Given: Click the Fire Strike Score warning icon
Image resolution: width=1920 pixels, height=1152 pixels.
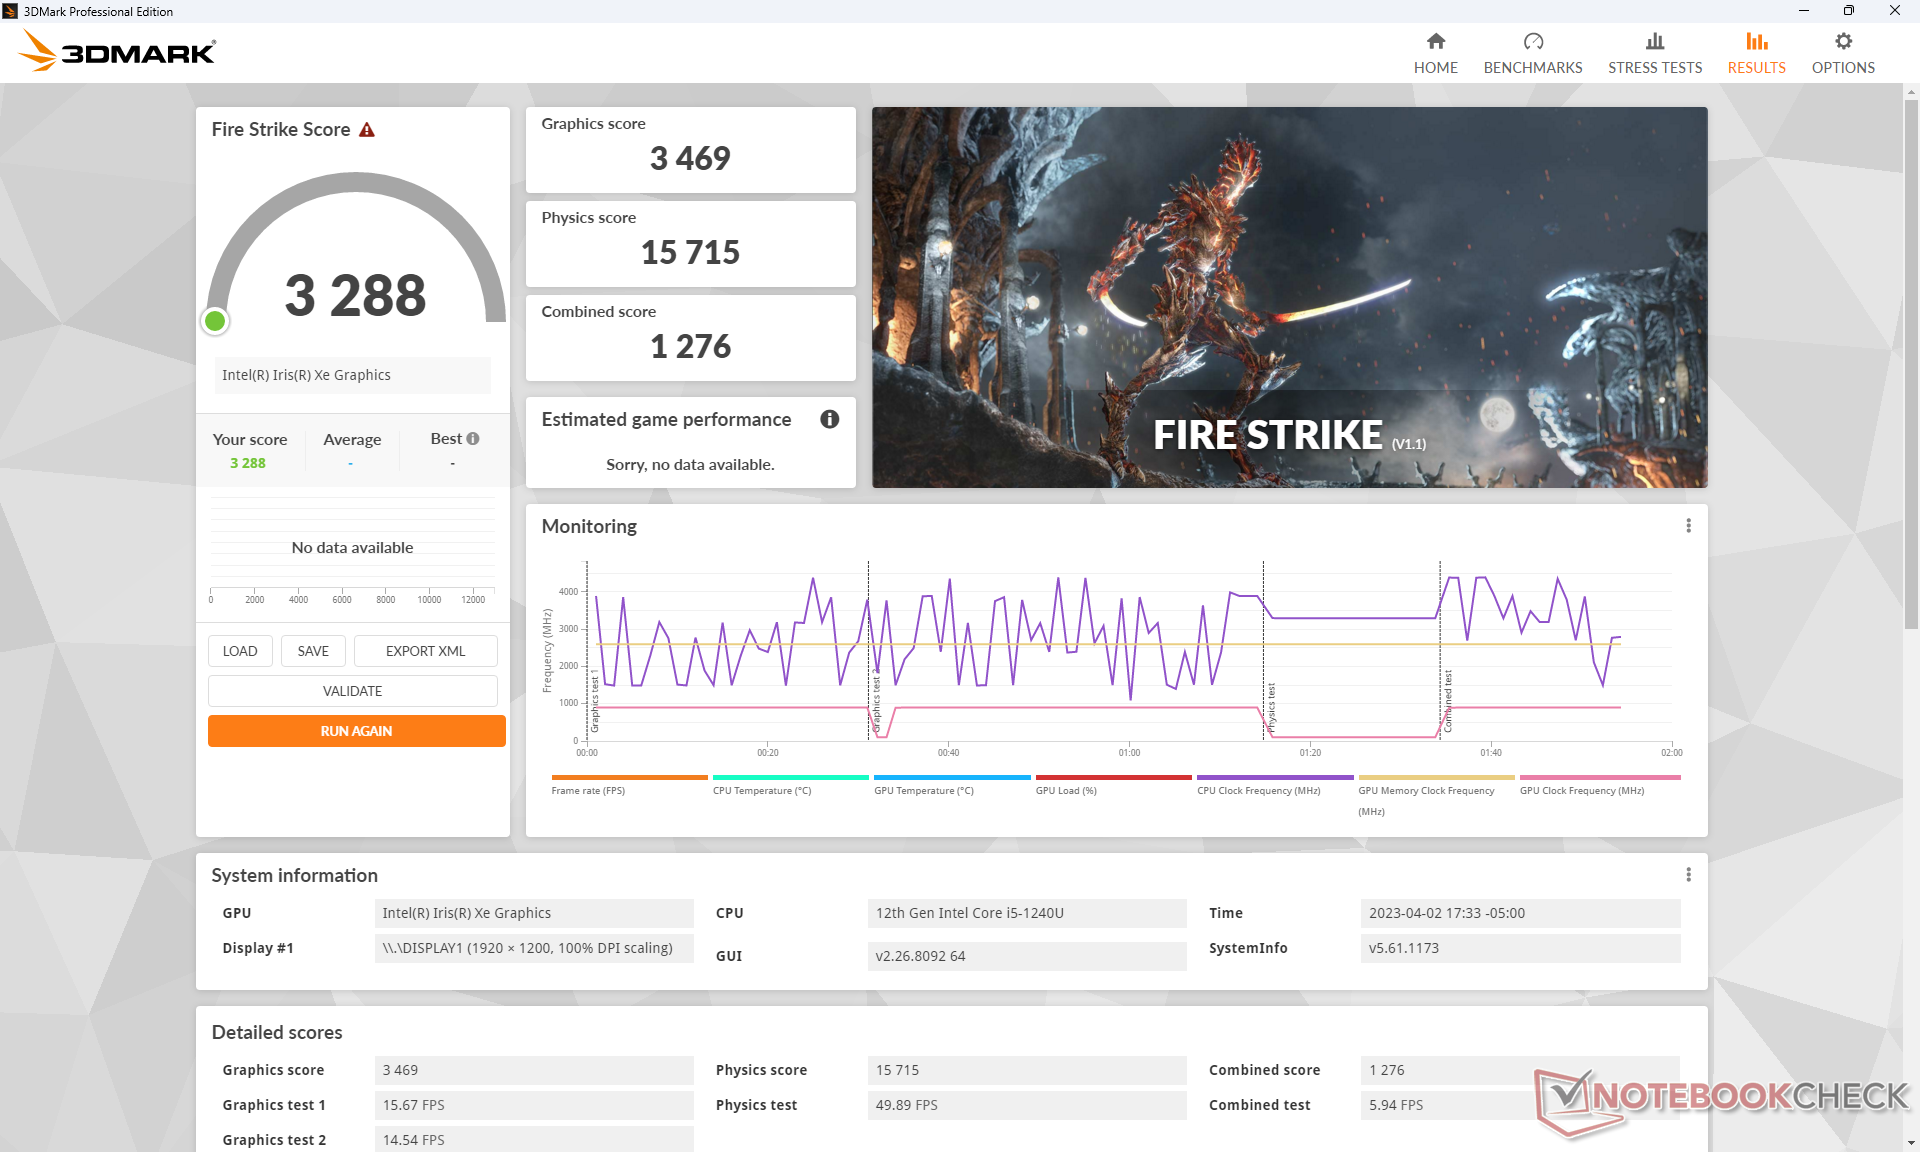Looking at the screenshot, I should pos(367,130).
